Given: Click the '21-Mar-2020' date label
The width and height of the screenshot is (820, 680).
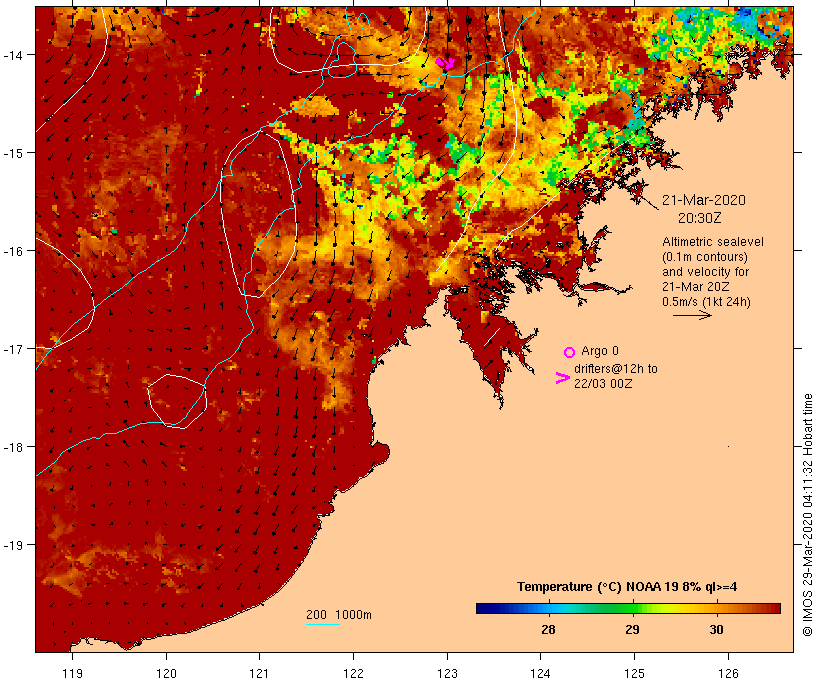Looking at the screenshot, I should 704,200.
